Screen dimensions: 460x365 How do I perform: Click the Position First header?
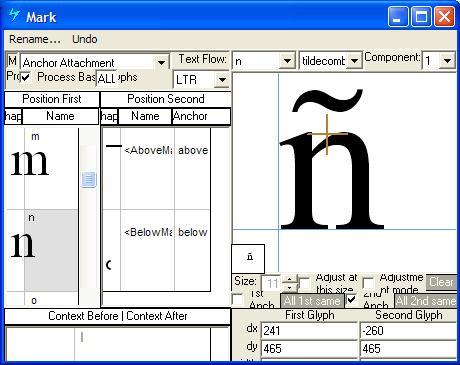[52, 99]
